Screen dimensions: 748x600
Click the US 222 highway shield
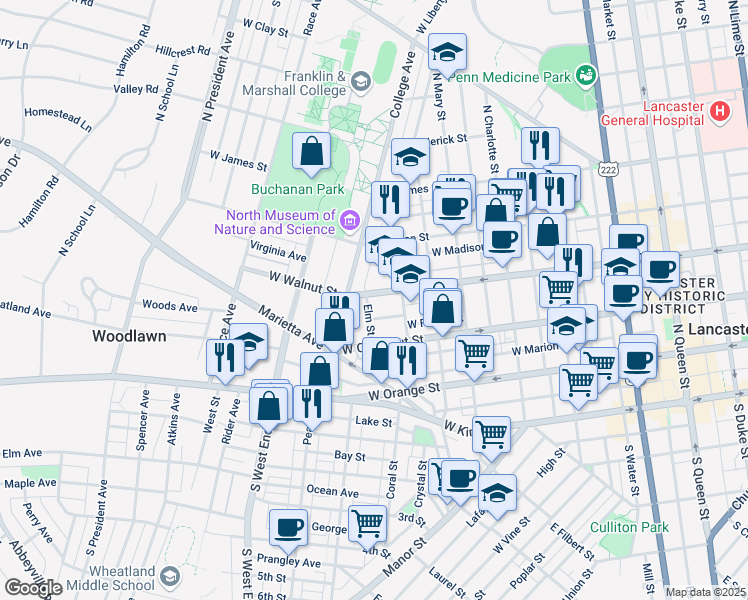(x=609, y=169)
